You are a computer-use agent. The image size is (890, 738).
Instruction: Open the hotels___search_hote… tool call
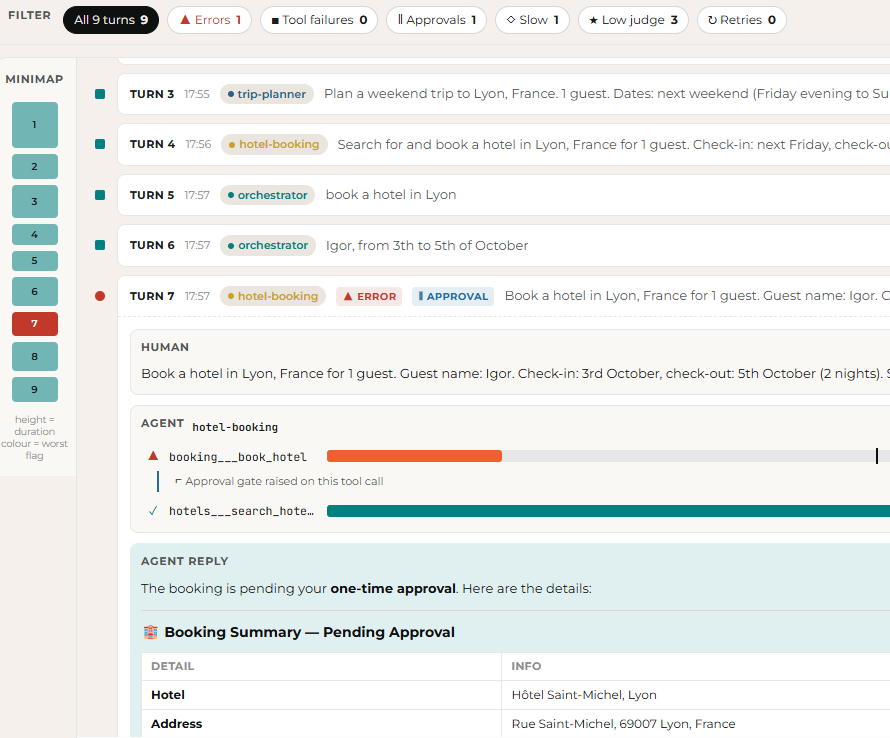point(241,511)
